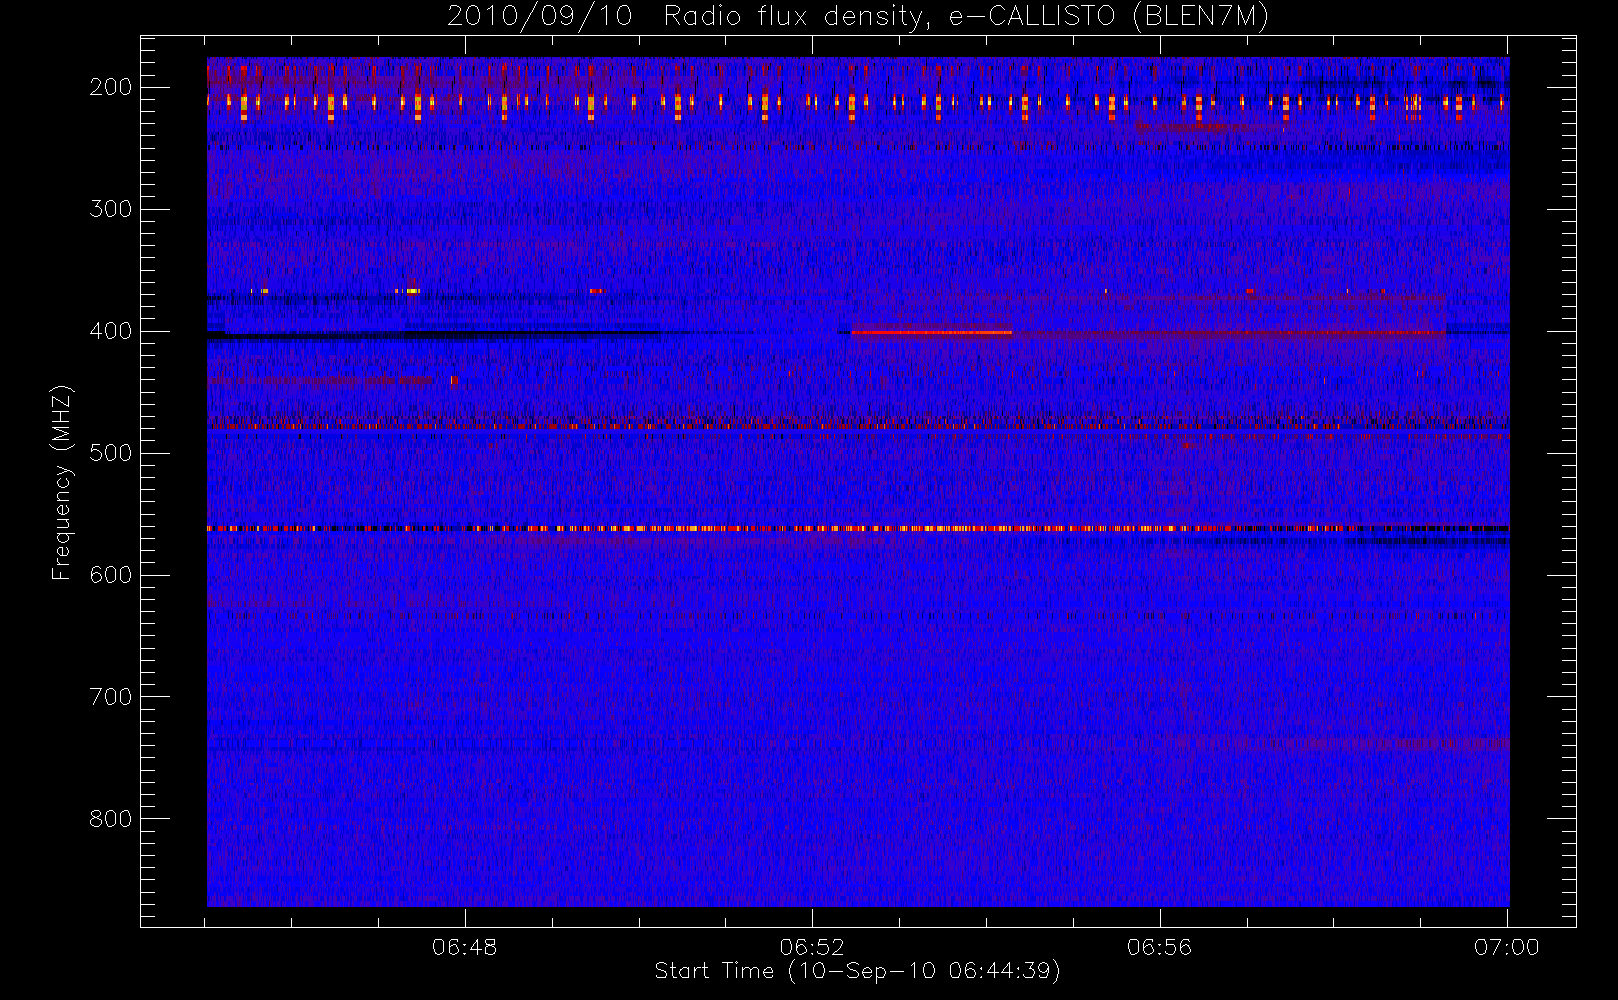Image resolution: width=1618 pixels, height=1000 pixels.
Task: Click the 400 frequency tick label
Action: [x=110, y=331]
